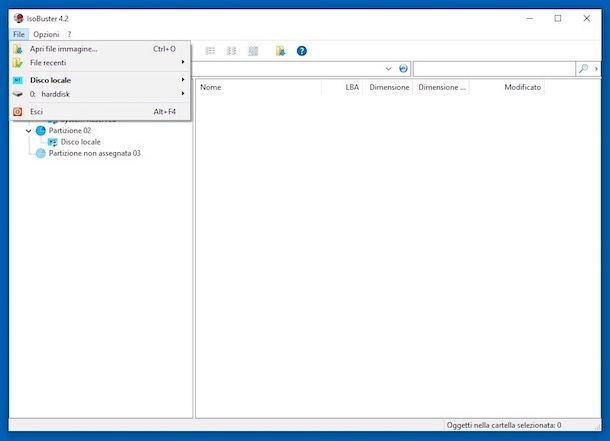Viewport: 610px width, 441px height.
Task: Select 0: harddisk menu entry
Action: coord(100,94)
